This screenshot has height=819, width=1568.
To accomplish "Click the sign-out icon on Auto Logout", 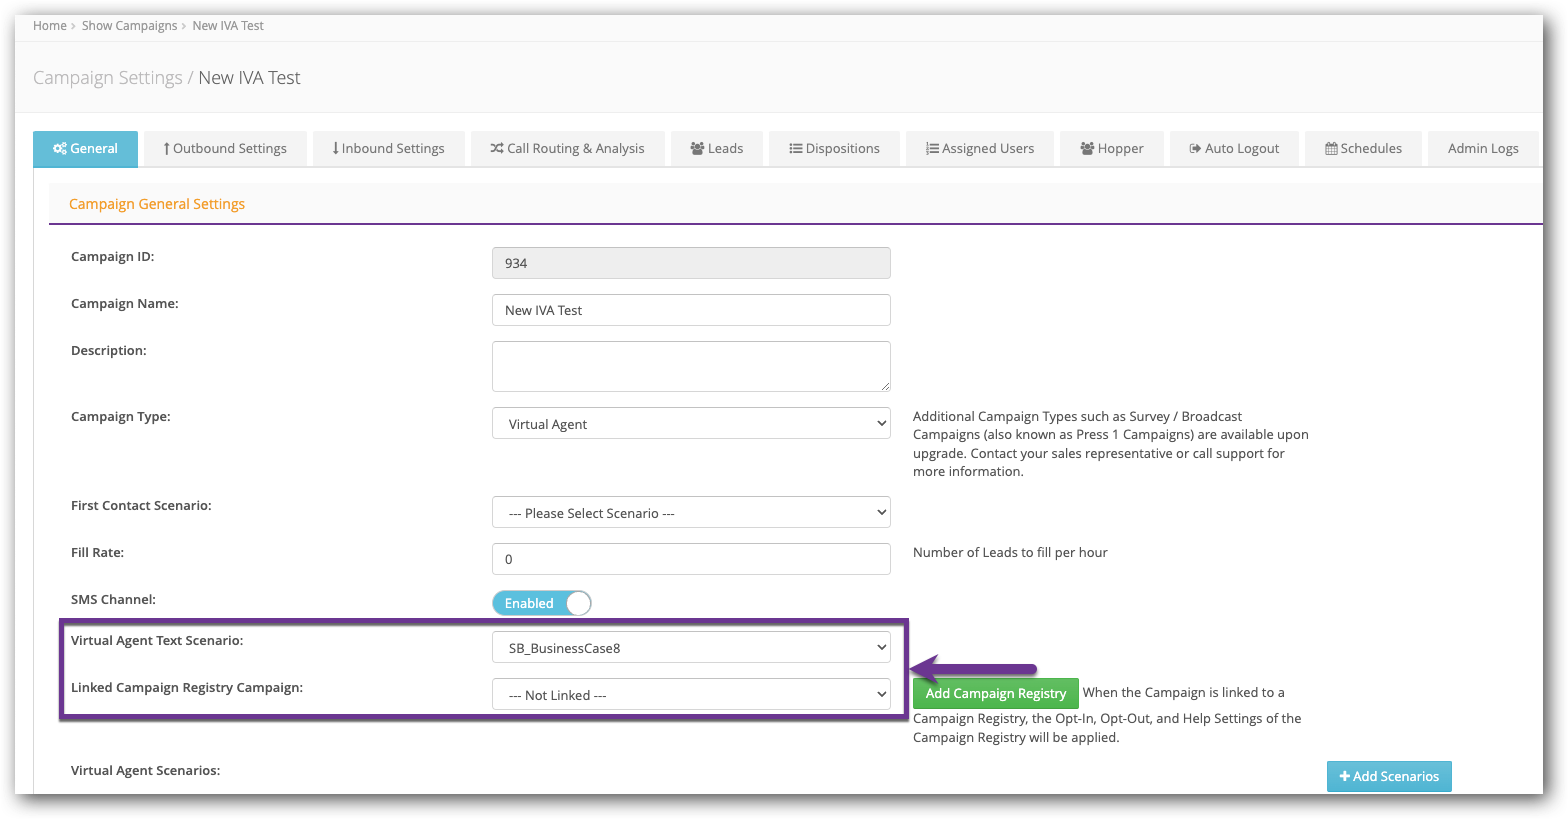I will (1194, 149).
